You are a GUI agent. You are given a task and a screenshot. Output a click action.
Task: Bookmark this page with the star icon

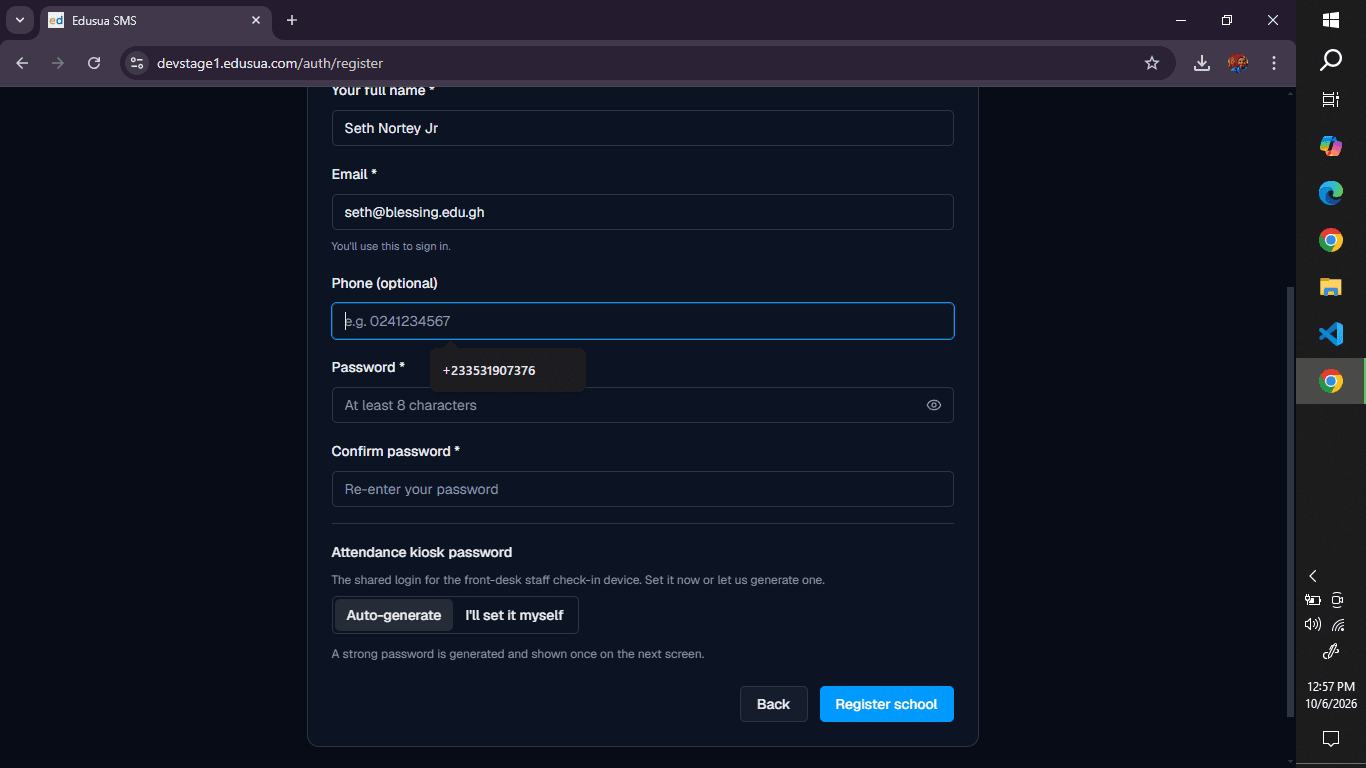(x=1152, y=63)
